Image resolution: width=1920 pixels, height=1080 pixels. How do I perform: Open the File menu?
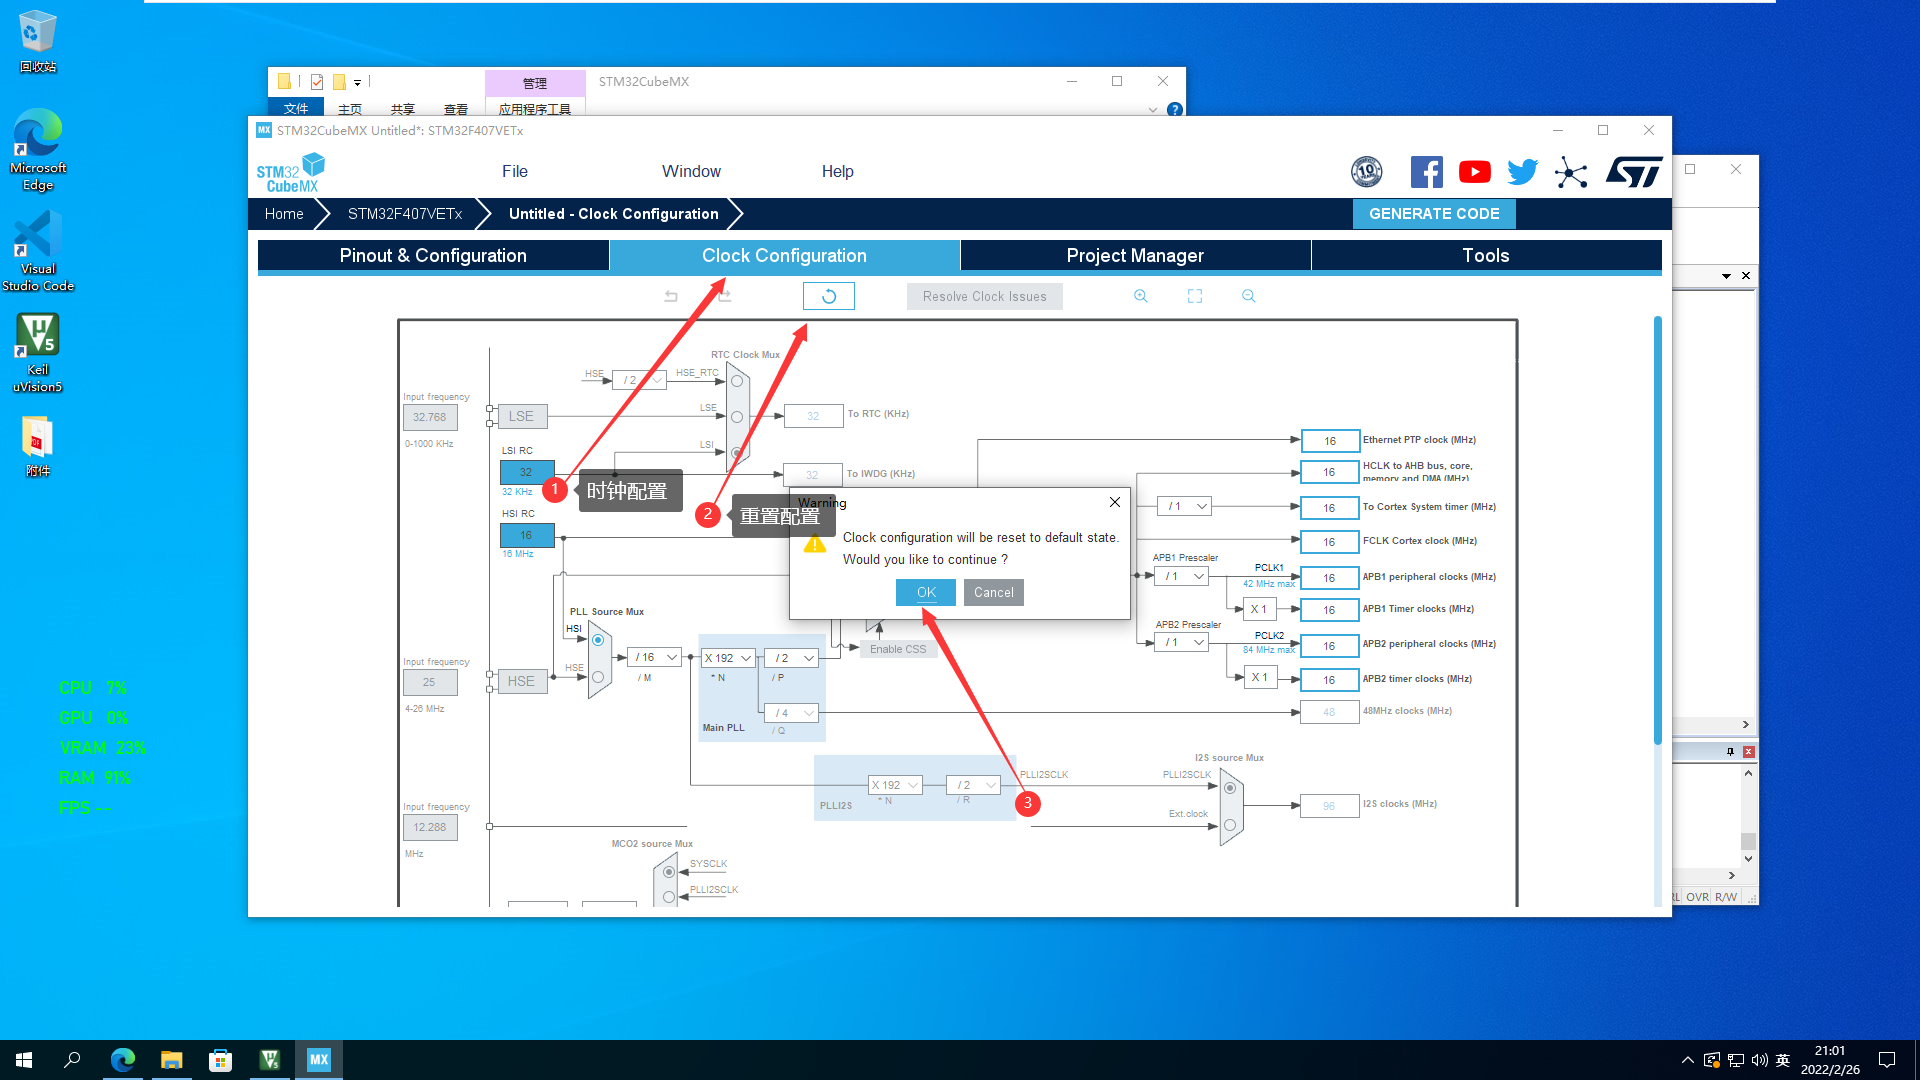click(x=514, y=171)
